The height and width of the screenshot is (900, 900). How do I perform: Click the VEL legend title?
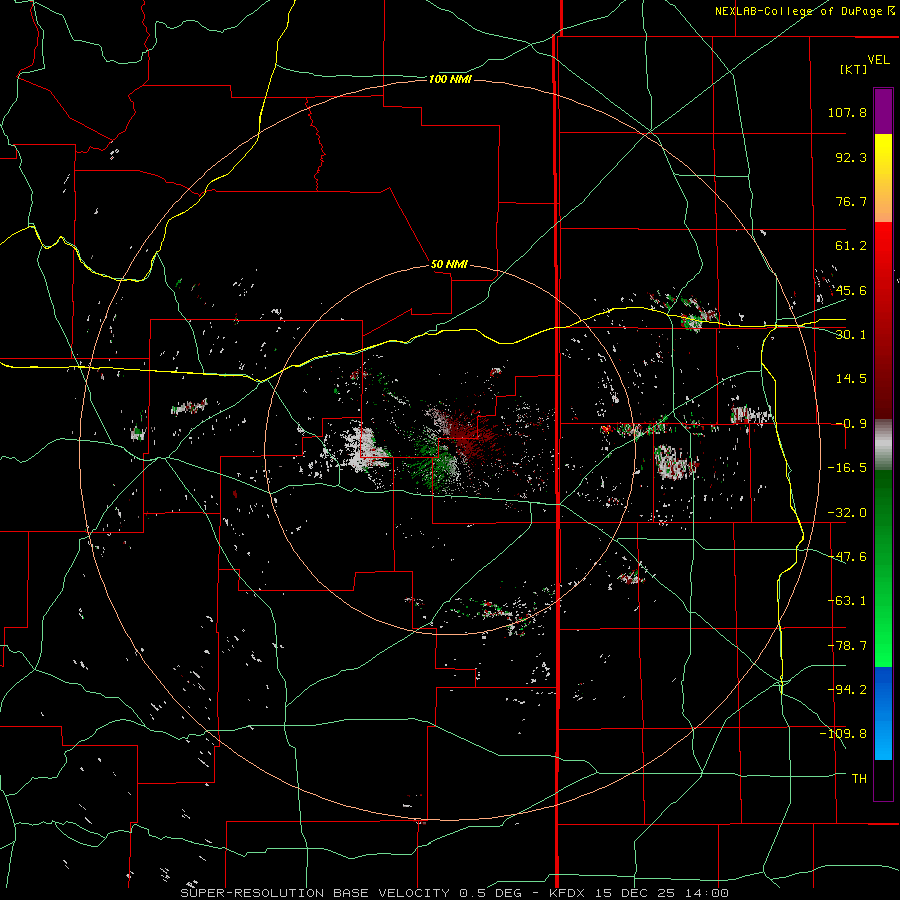click(878, 60)
